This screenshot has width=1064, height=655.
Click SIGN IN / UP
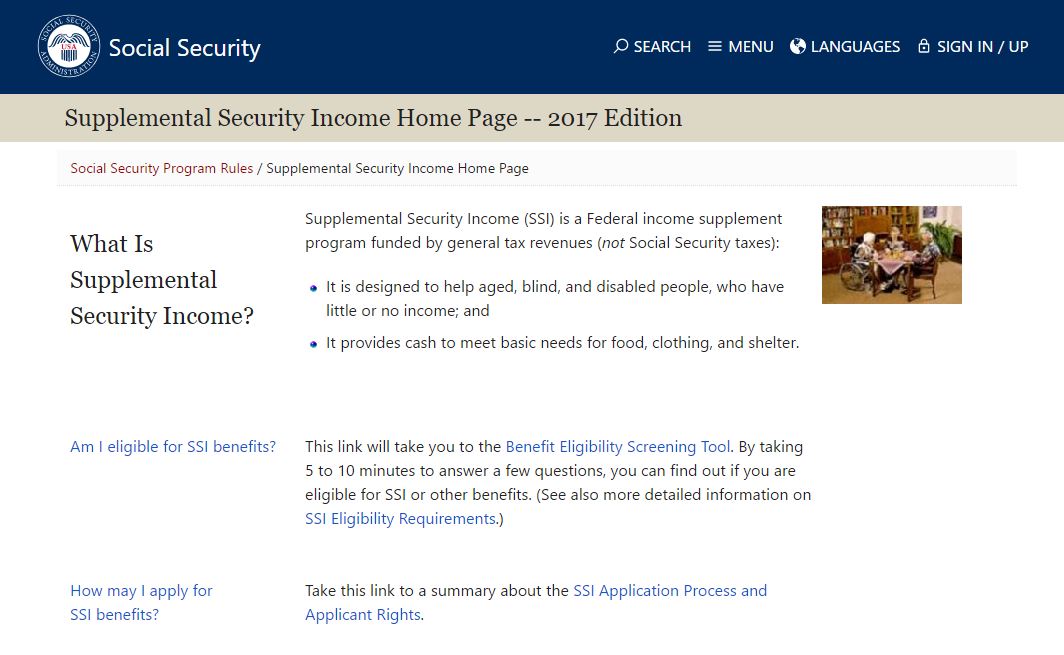pos(982,46)
